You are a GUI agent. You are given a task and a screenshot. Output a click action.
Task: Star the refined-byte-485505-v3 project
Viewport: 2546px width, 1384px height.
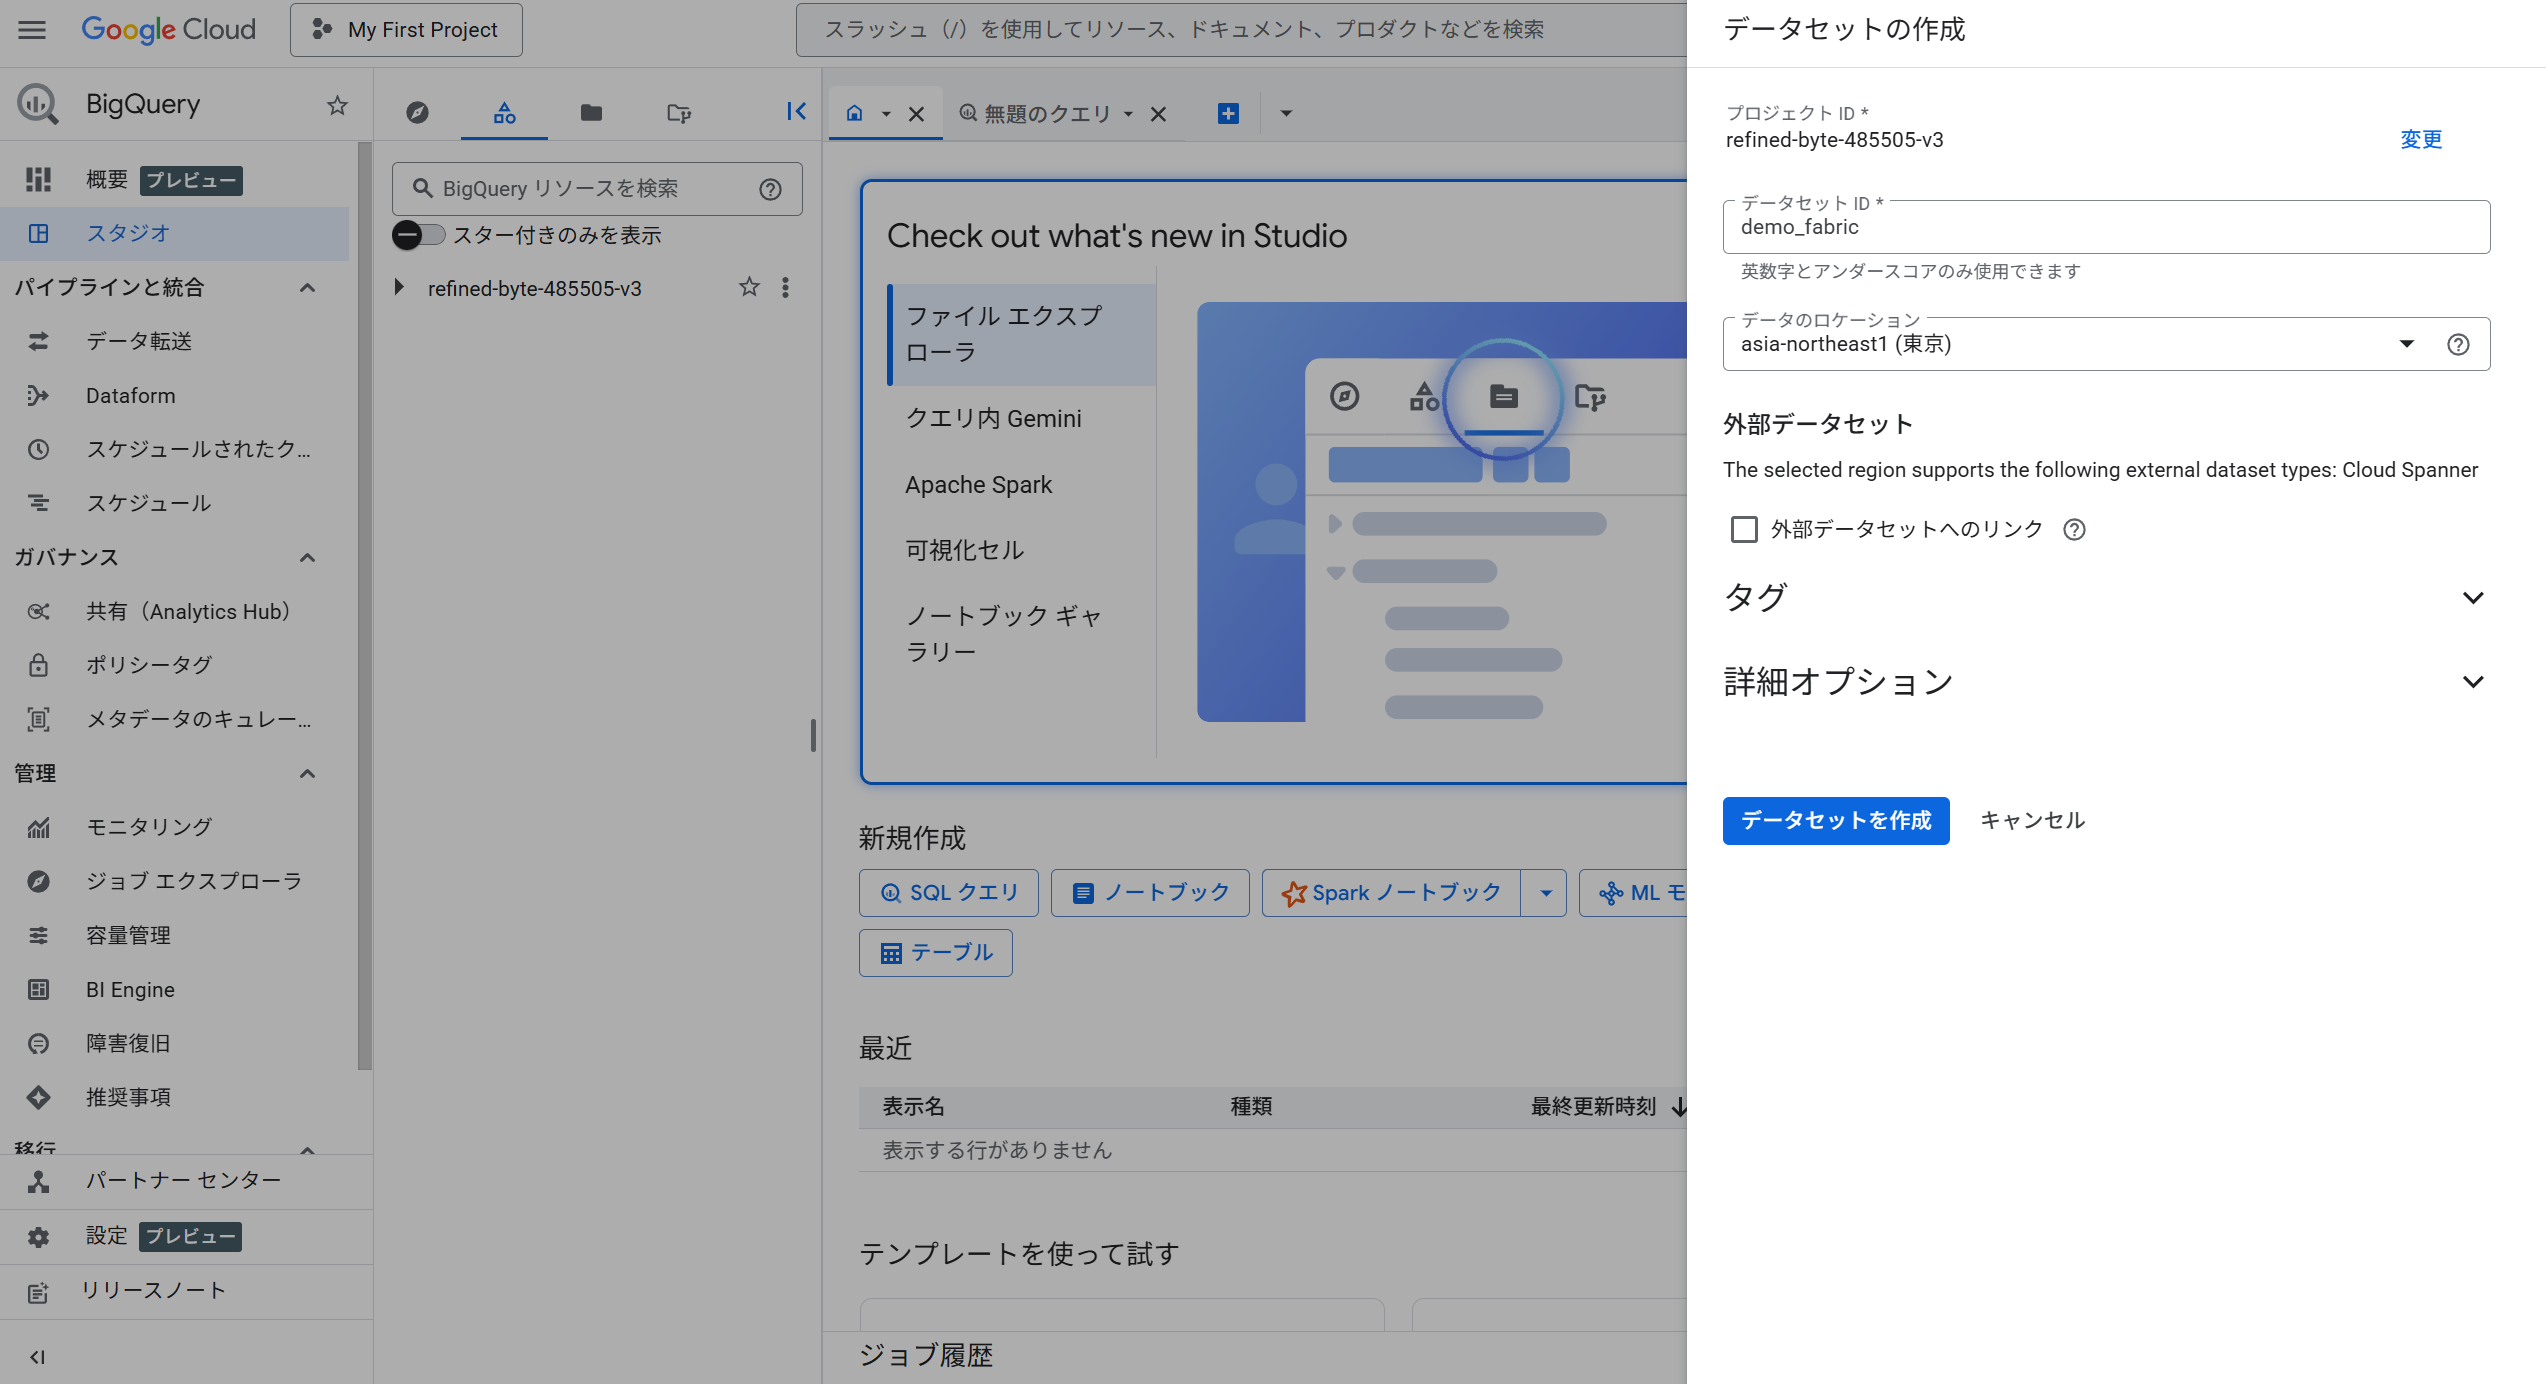(x=749, y=288)
